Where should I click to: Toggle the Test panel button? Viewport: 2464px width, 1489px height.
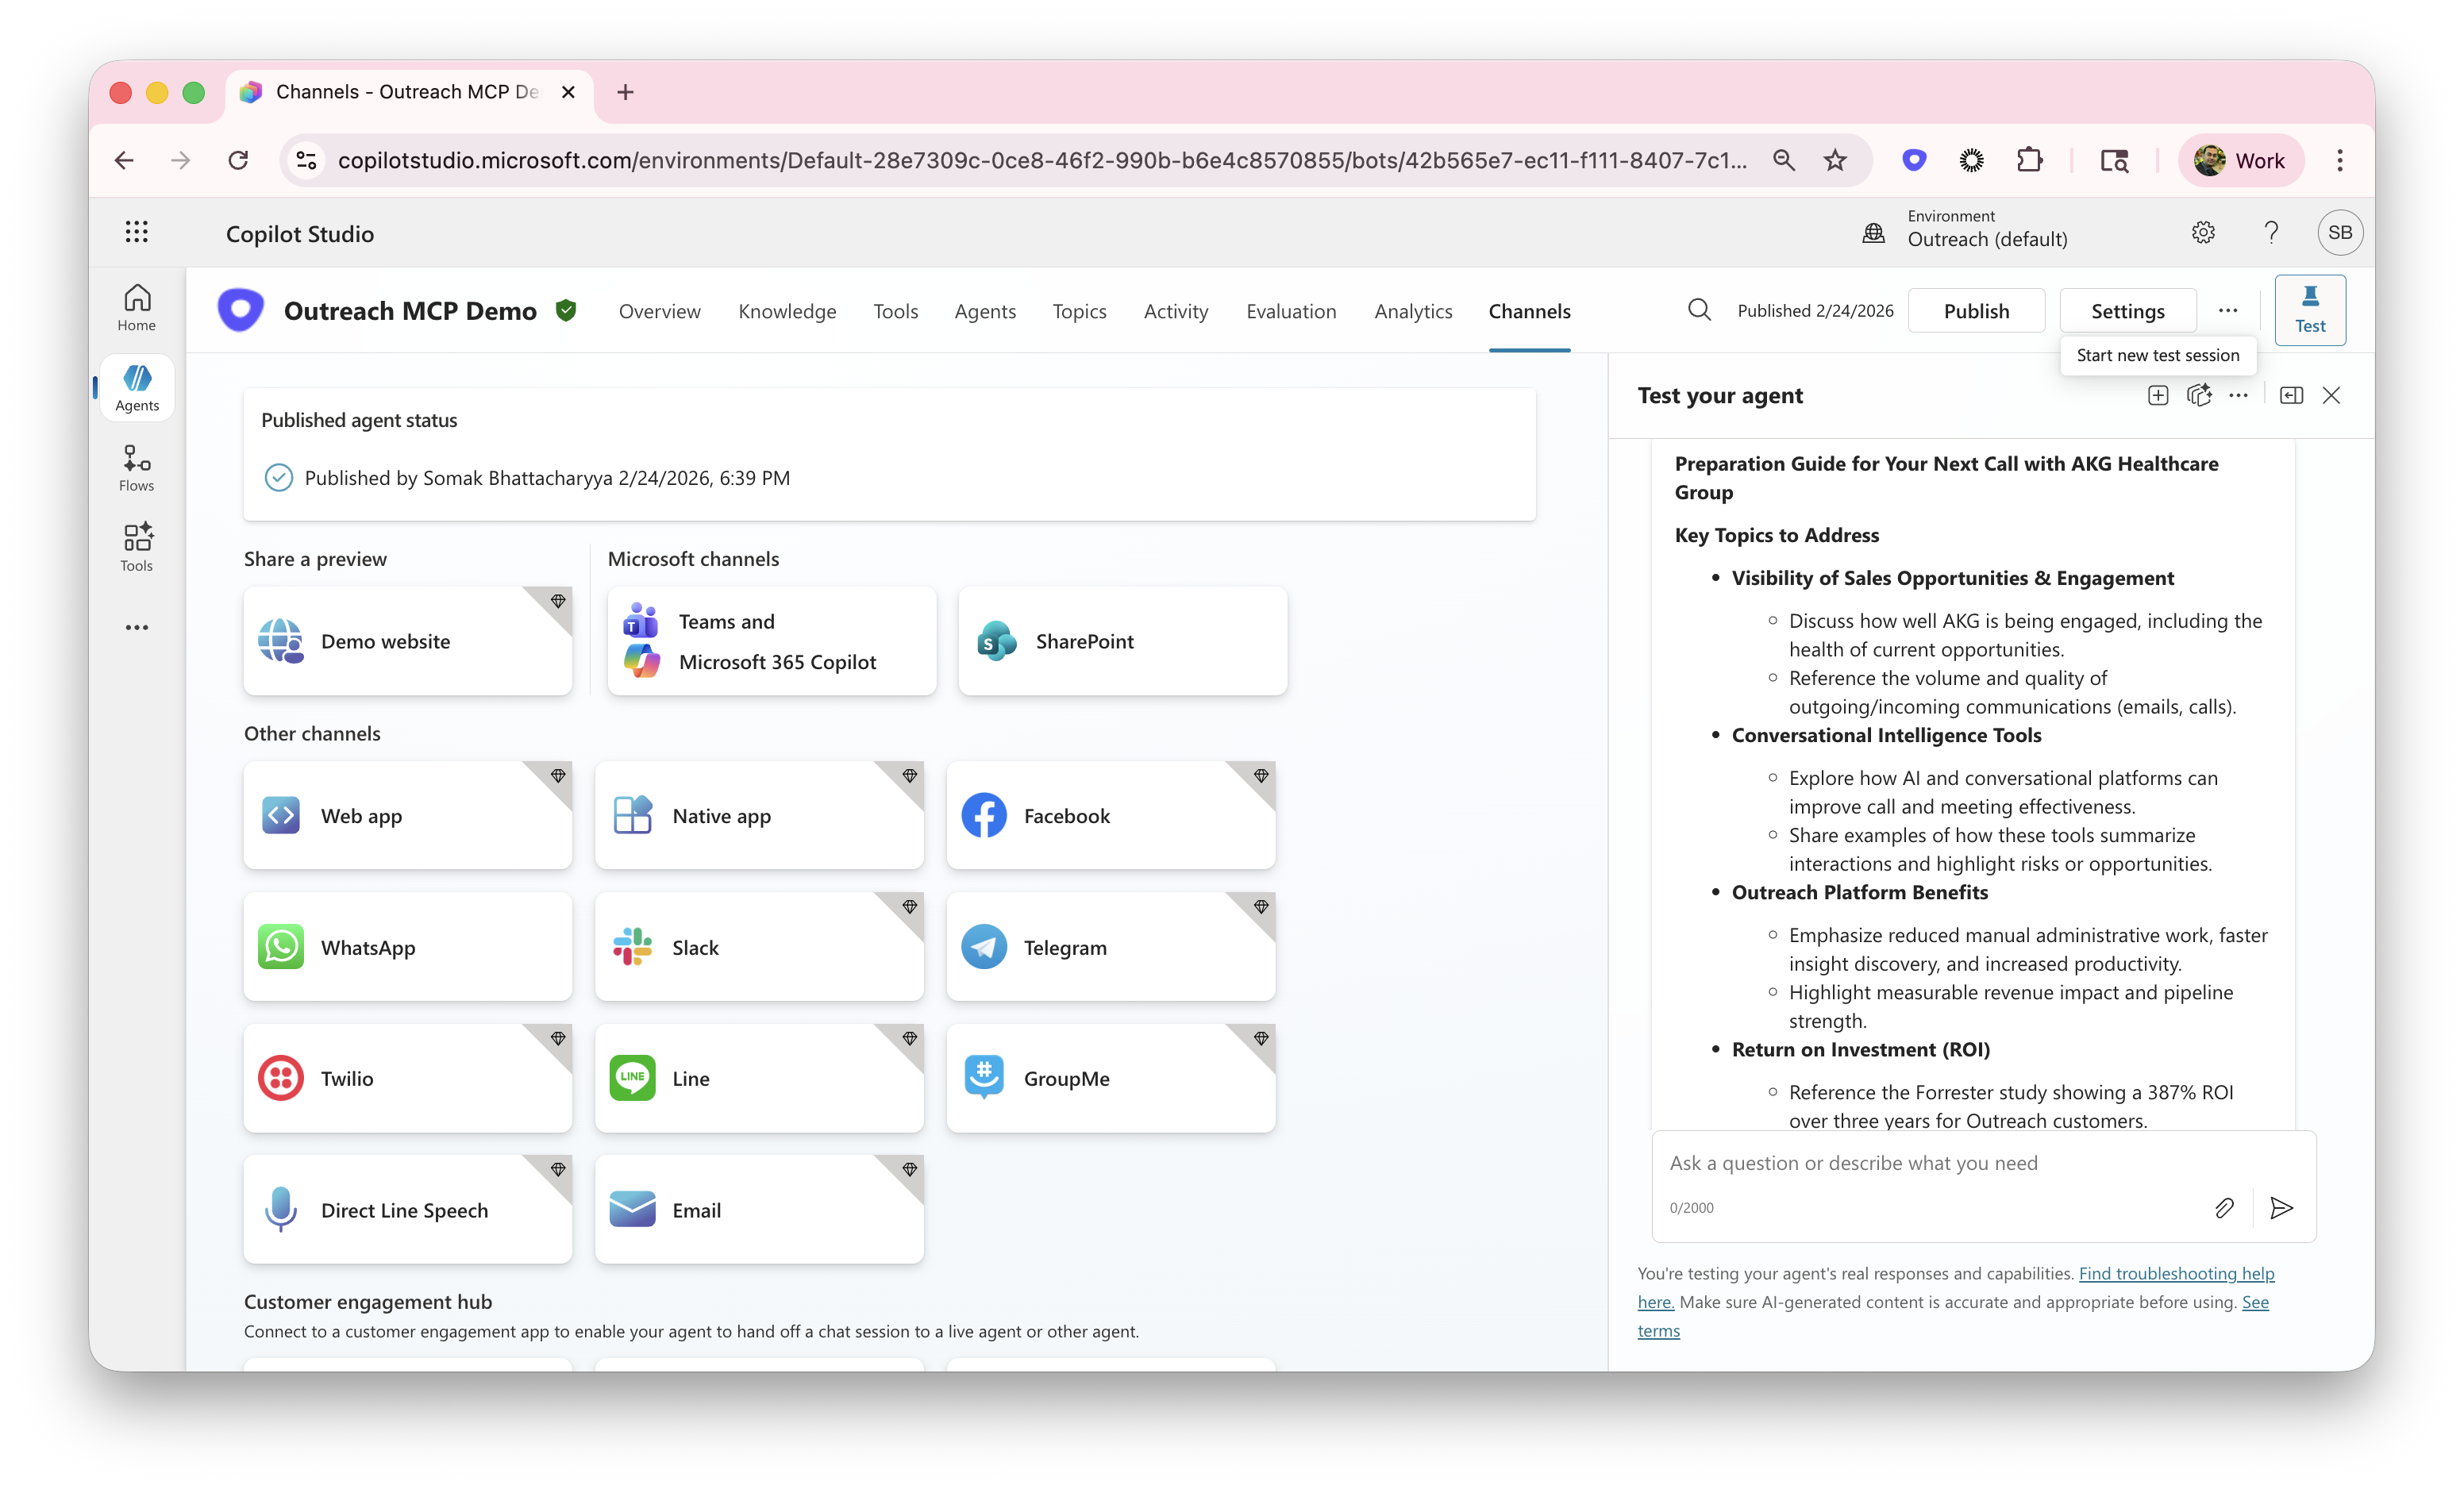pyautogui.click(x=2310, y=310)
